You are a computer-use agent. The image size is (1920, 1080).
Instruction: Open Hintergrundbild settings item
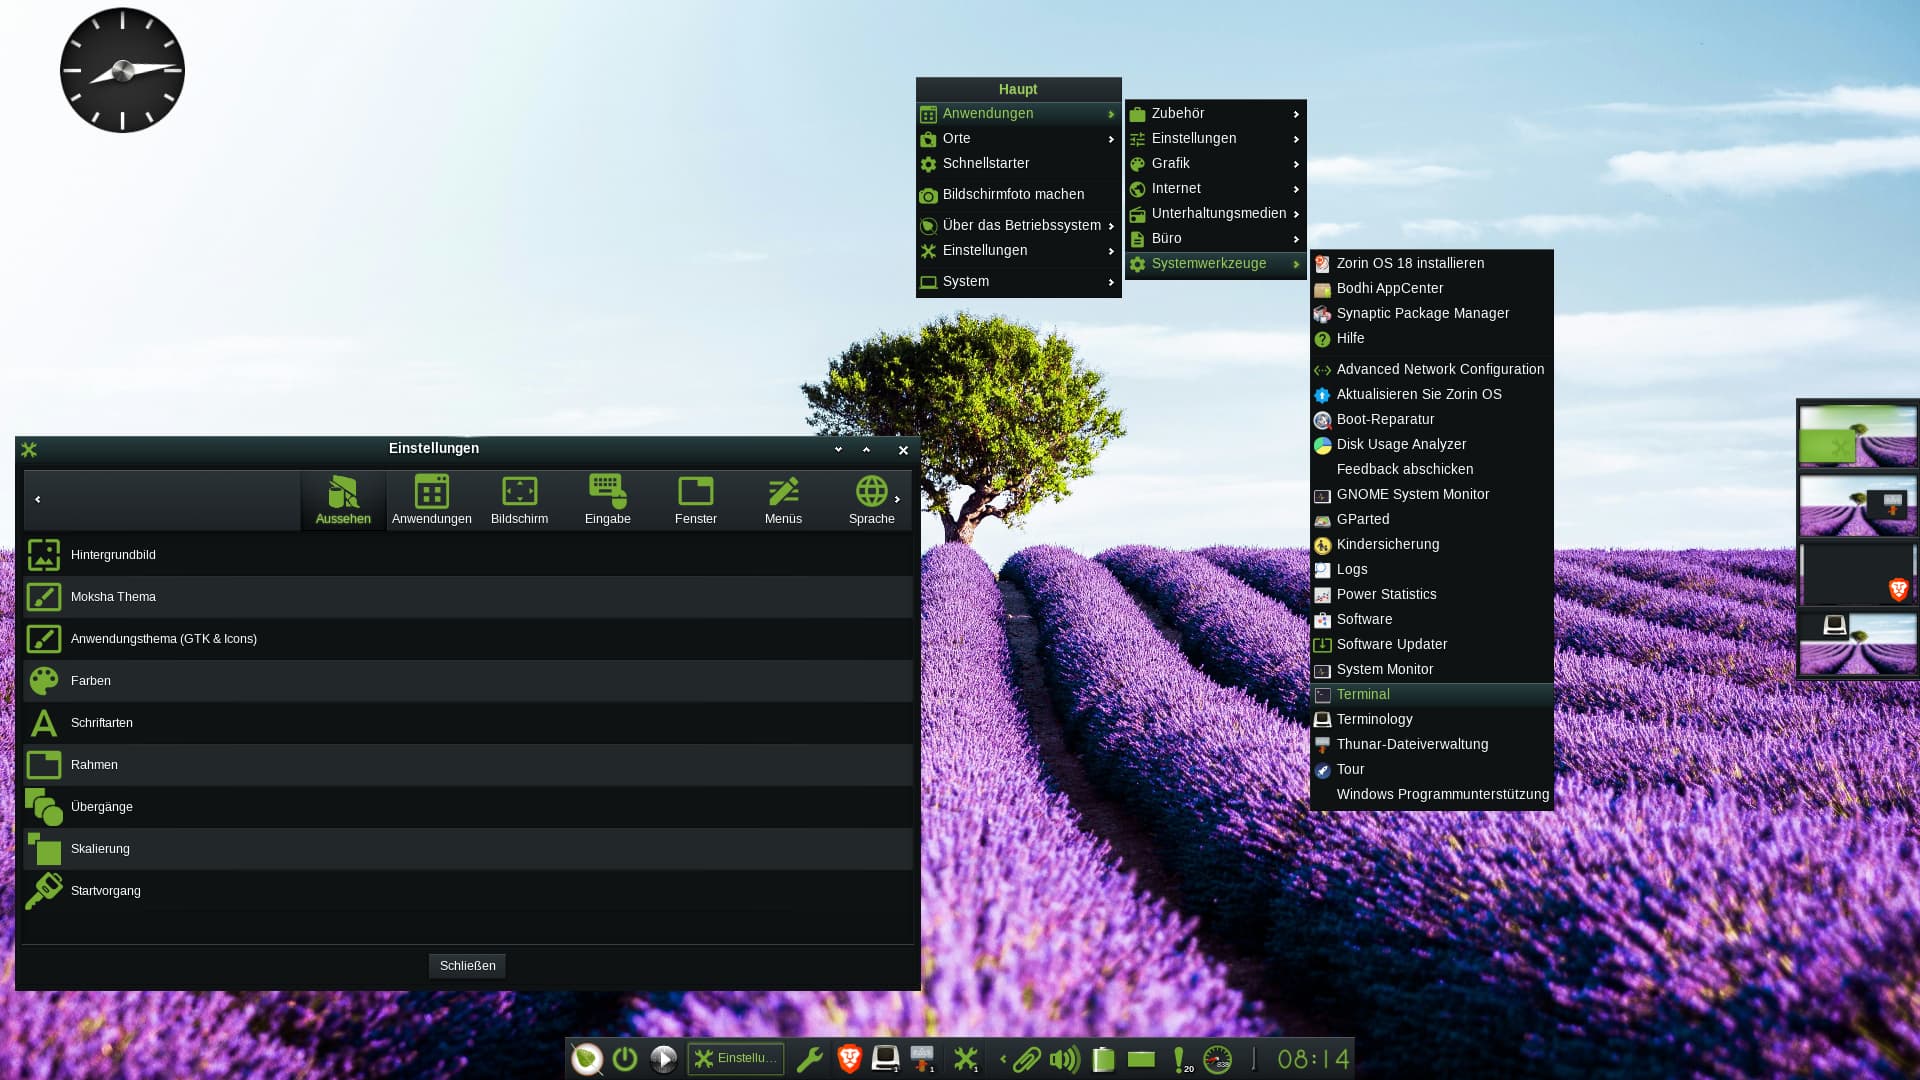click(113, 555)
